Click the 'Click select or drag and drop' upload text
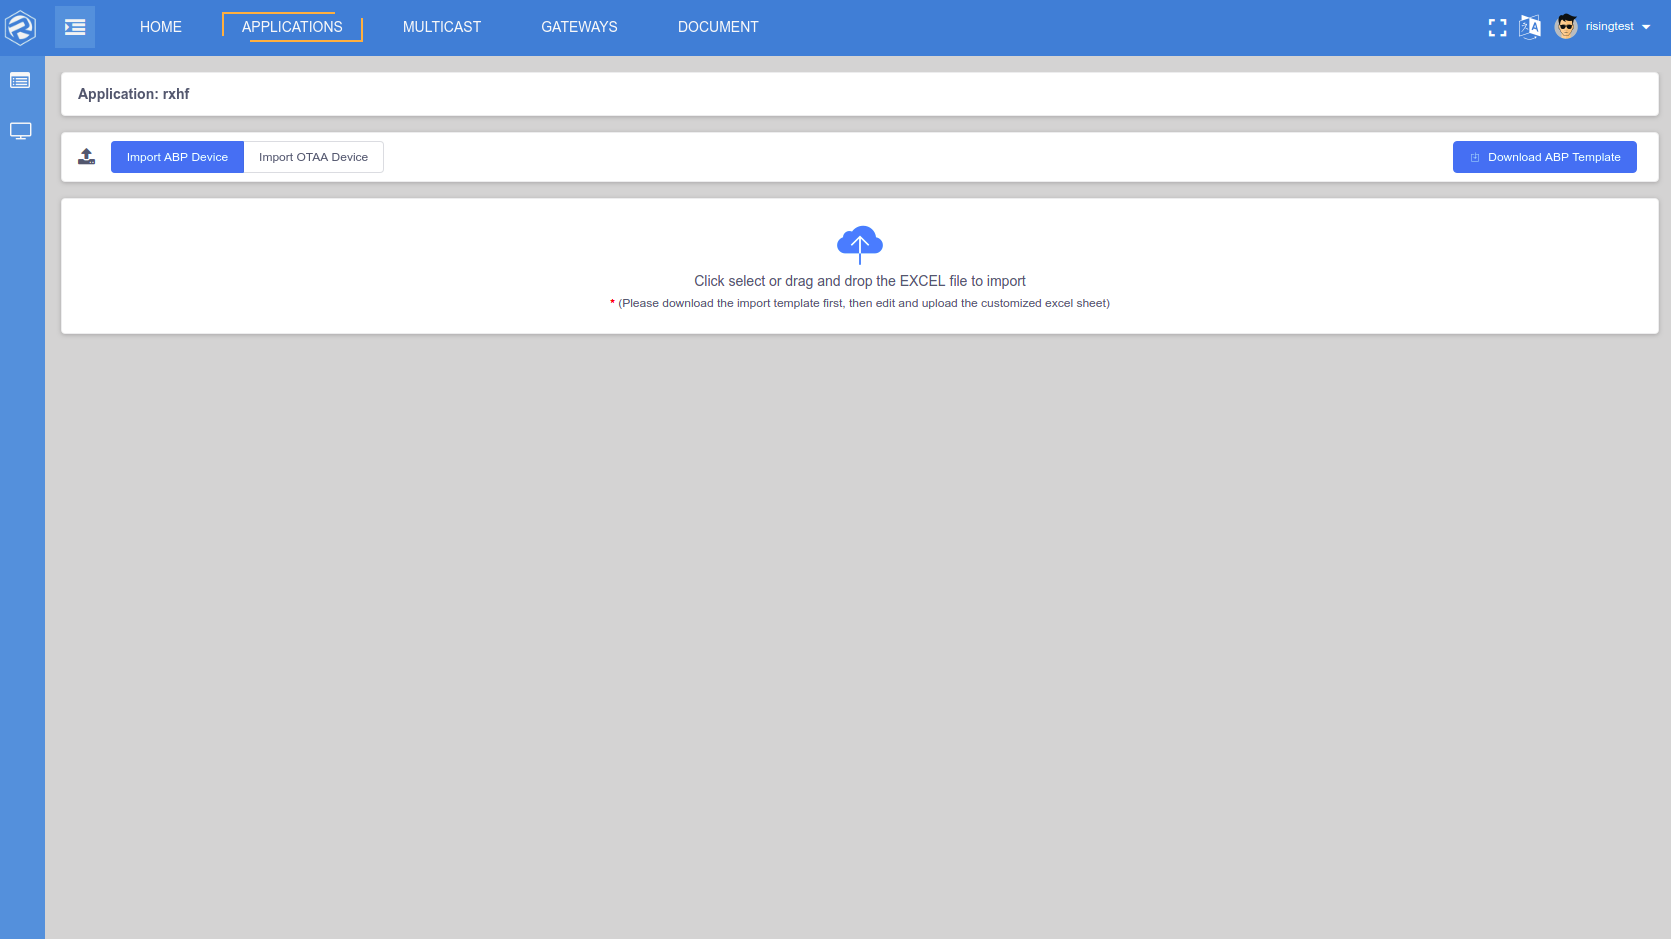Image resolution: width=1671 pixels, height=939 pixels. pos(859,281)
